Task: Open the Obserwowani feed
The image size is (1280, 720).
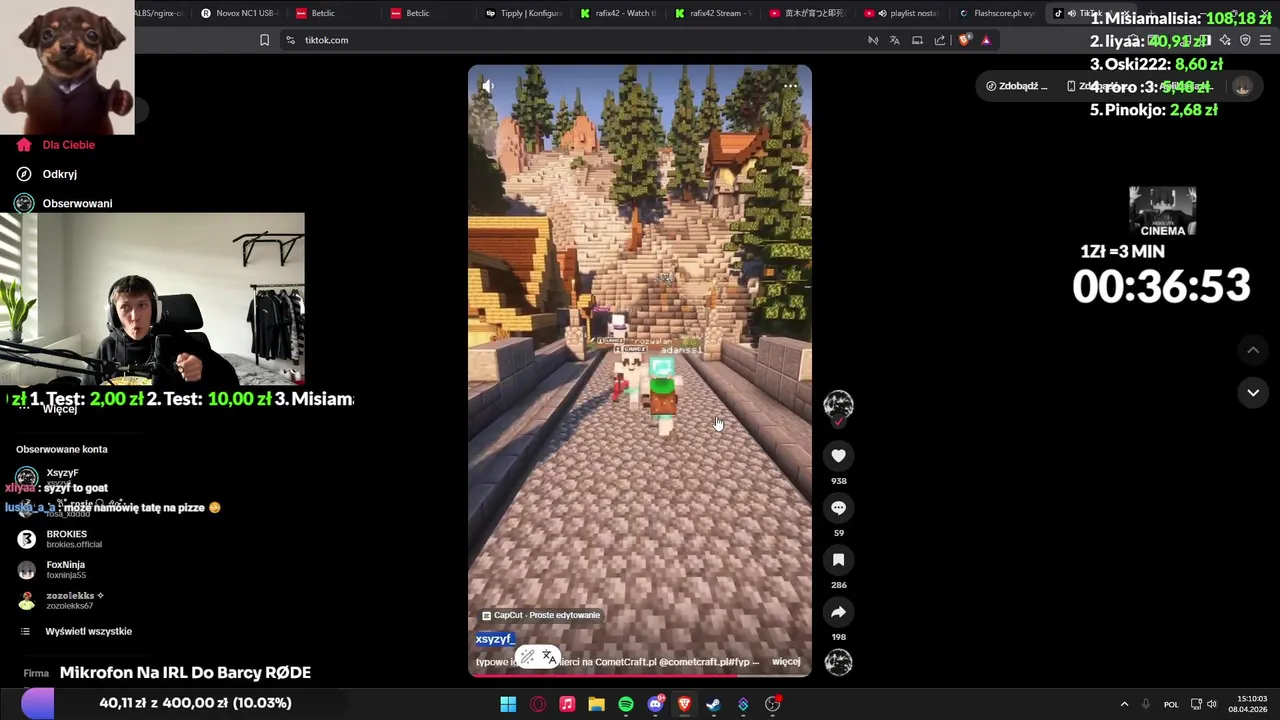Action: coord(64,203)
